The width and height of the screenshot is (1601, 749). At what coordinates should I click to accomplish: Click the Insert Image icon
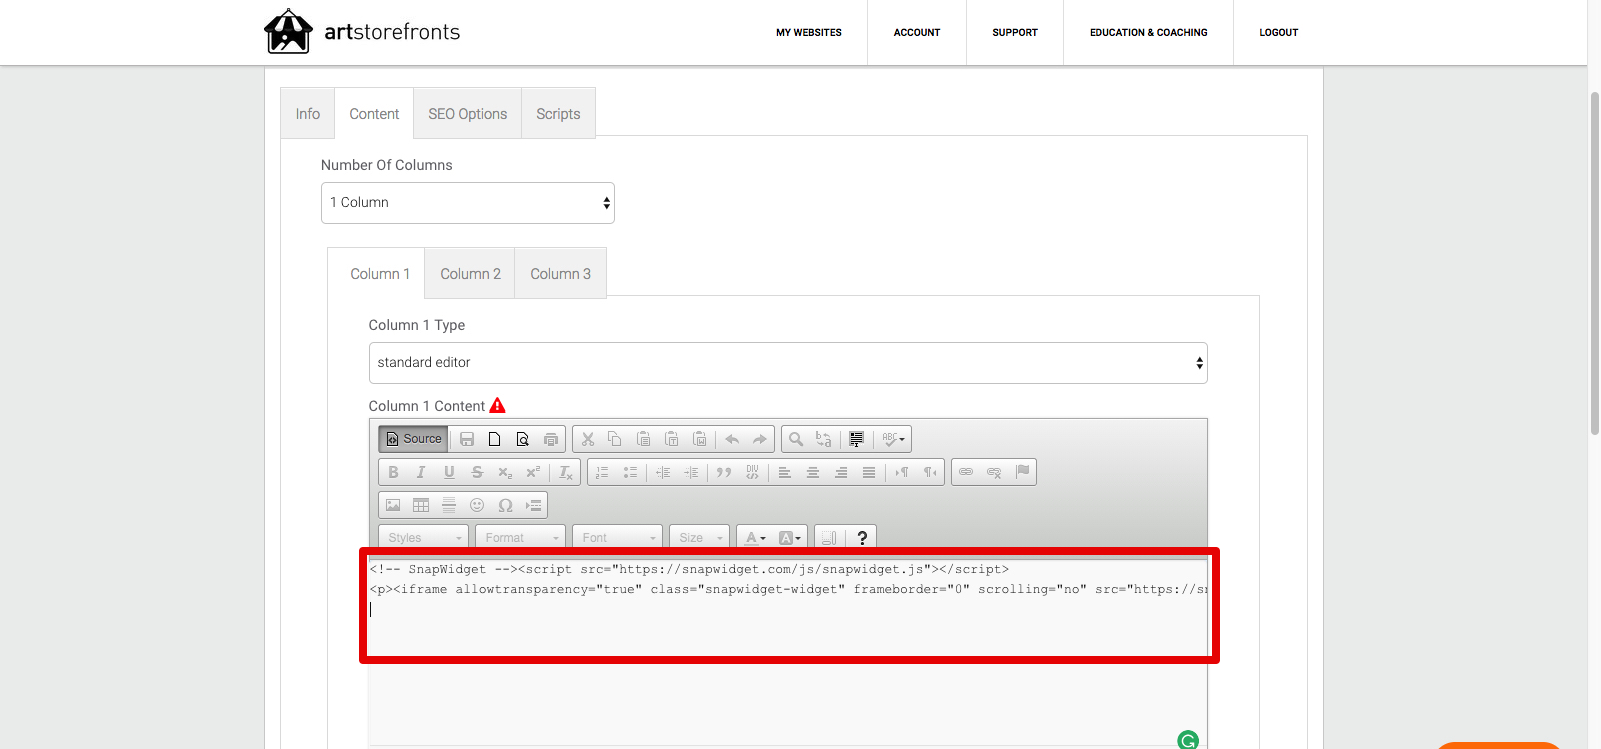393,505
